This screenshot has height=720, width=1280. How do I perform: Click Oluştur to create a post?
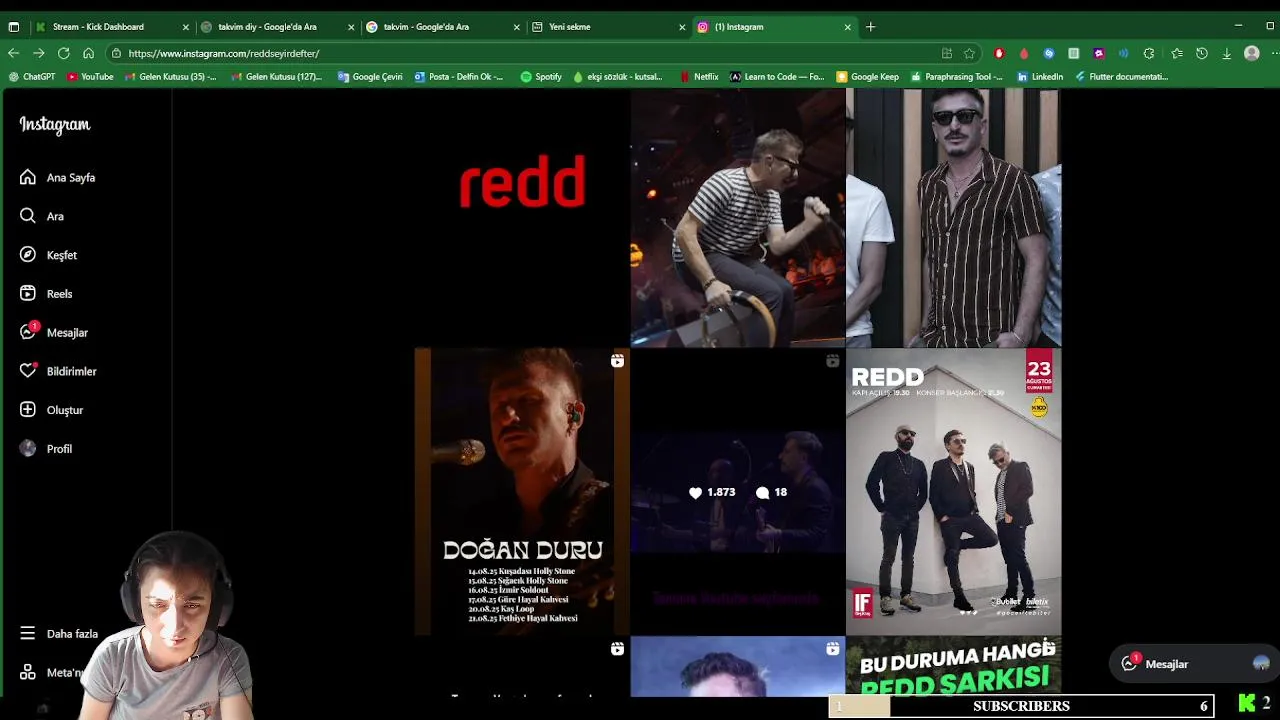coord(51,410)
